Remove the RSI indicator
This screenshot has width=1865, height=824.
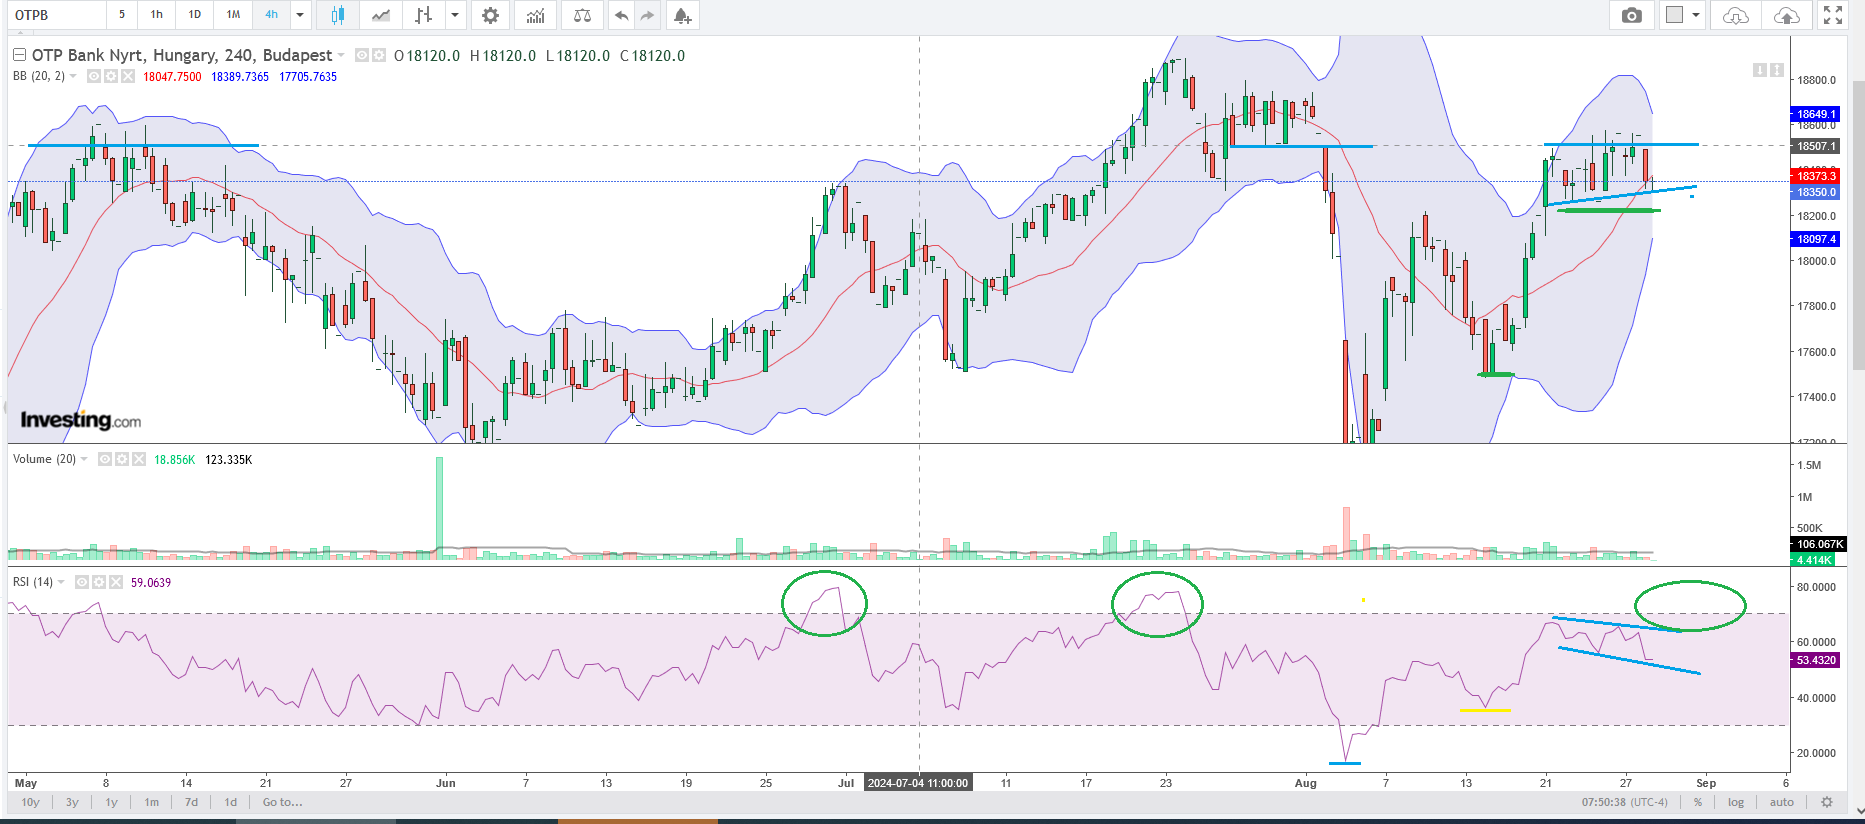[x=116, y=582]
